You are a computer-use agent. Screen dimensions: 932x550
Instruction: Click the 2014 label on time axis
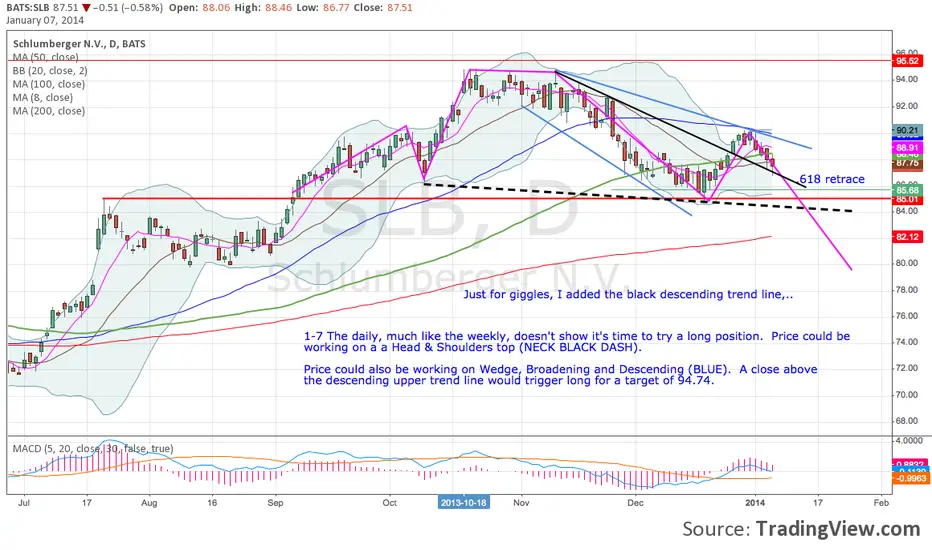click(x=755, y=502)
